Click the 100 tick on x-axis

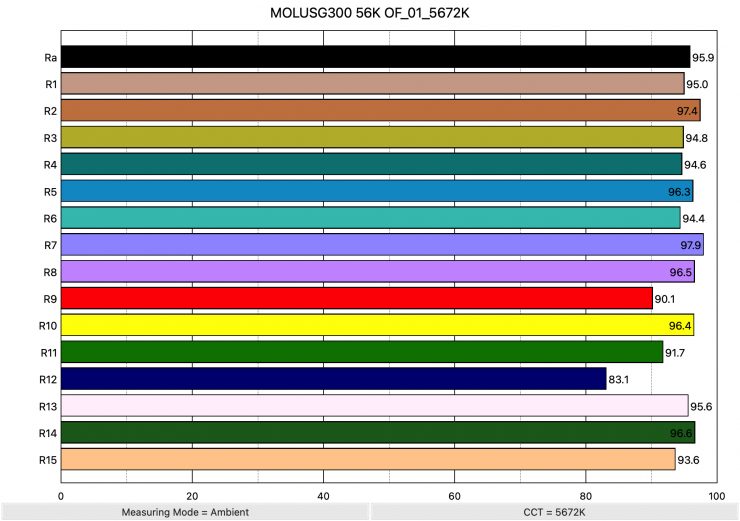click(x=716, y=494)
